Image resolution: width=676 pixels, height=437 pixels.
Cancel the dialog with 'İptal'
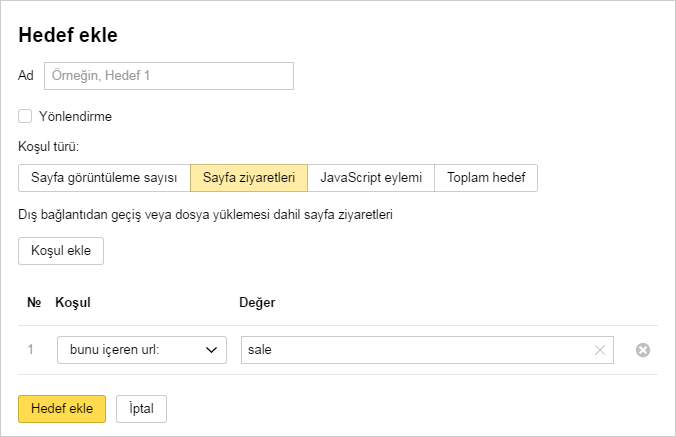click(x=141, y=408)
